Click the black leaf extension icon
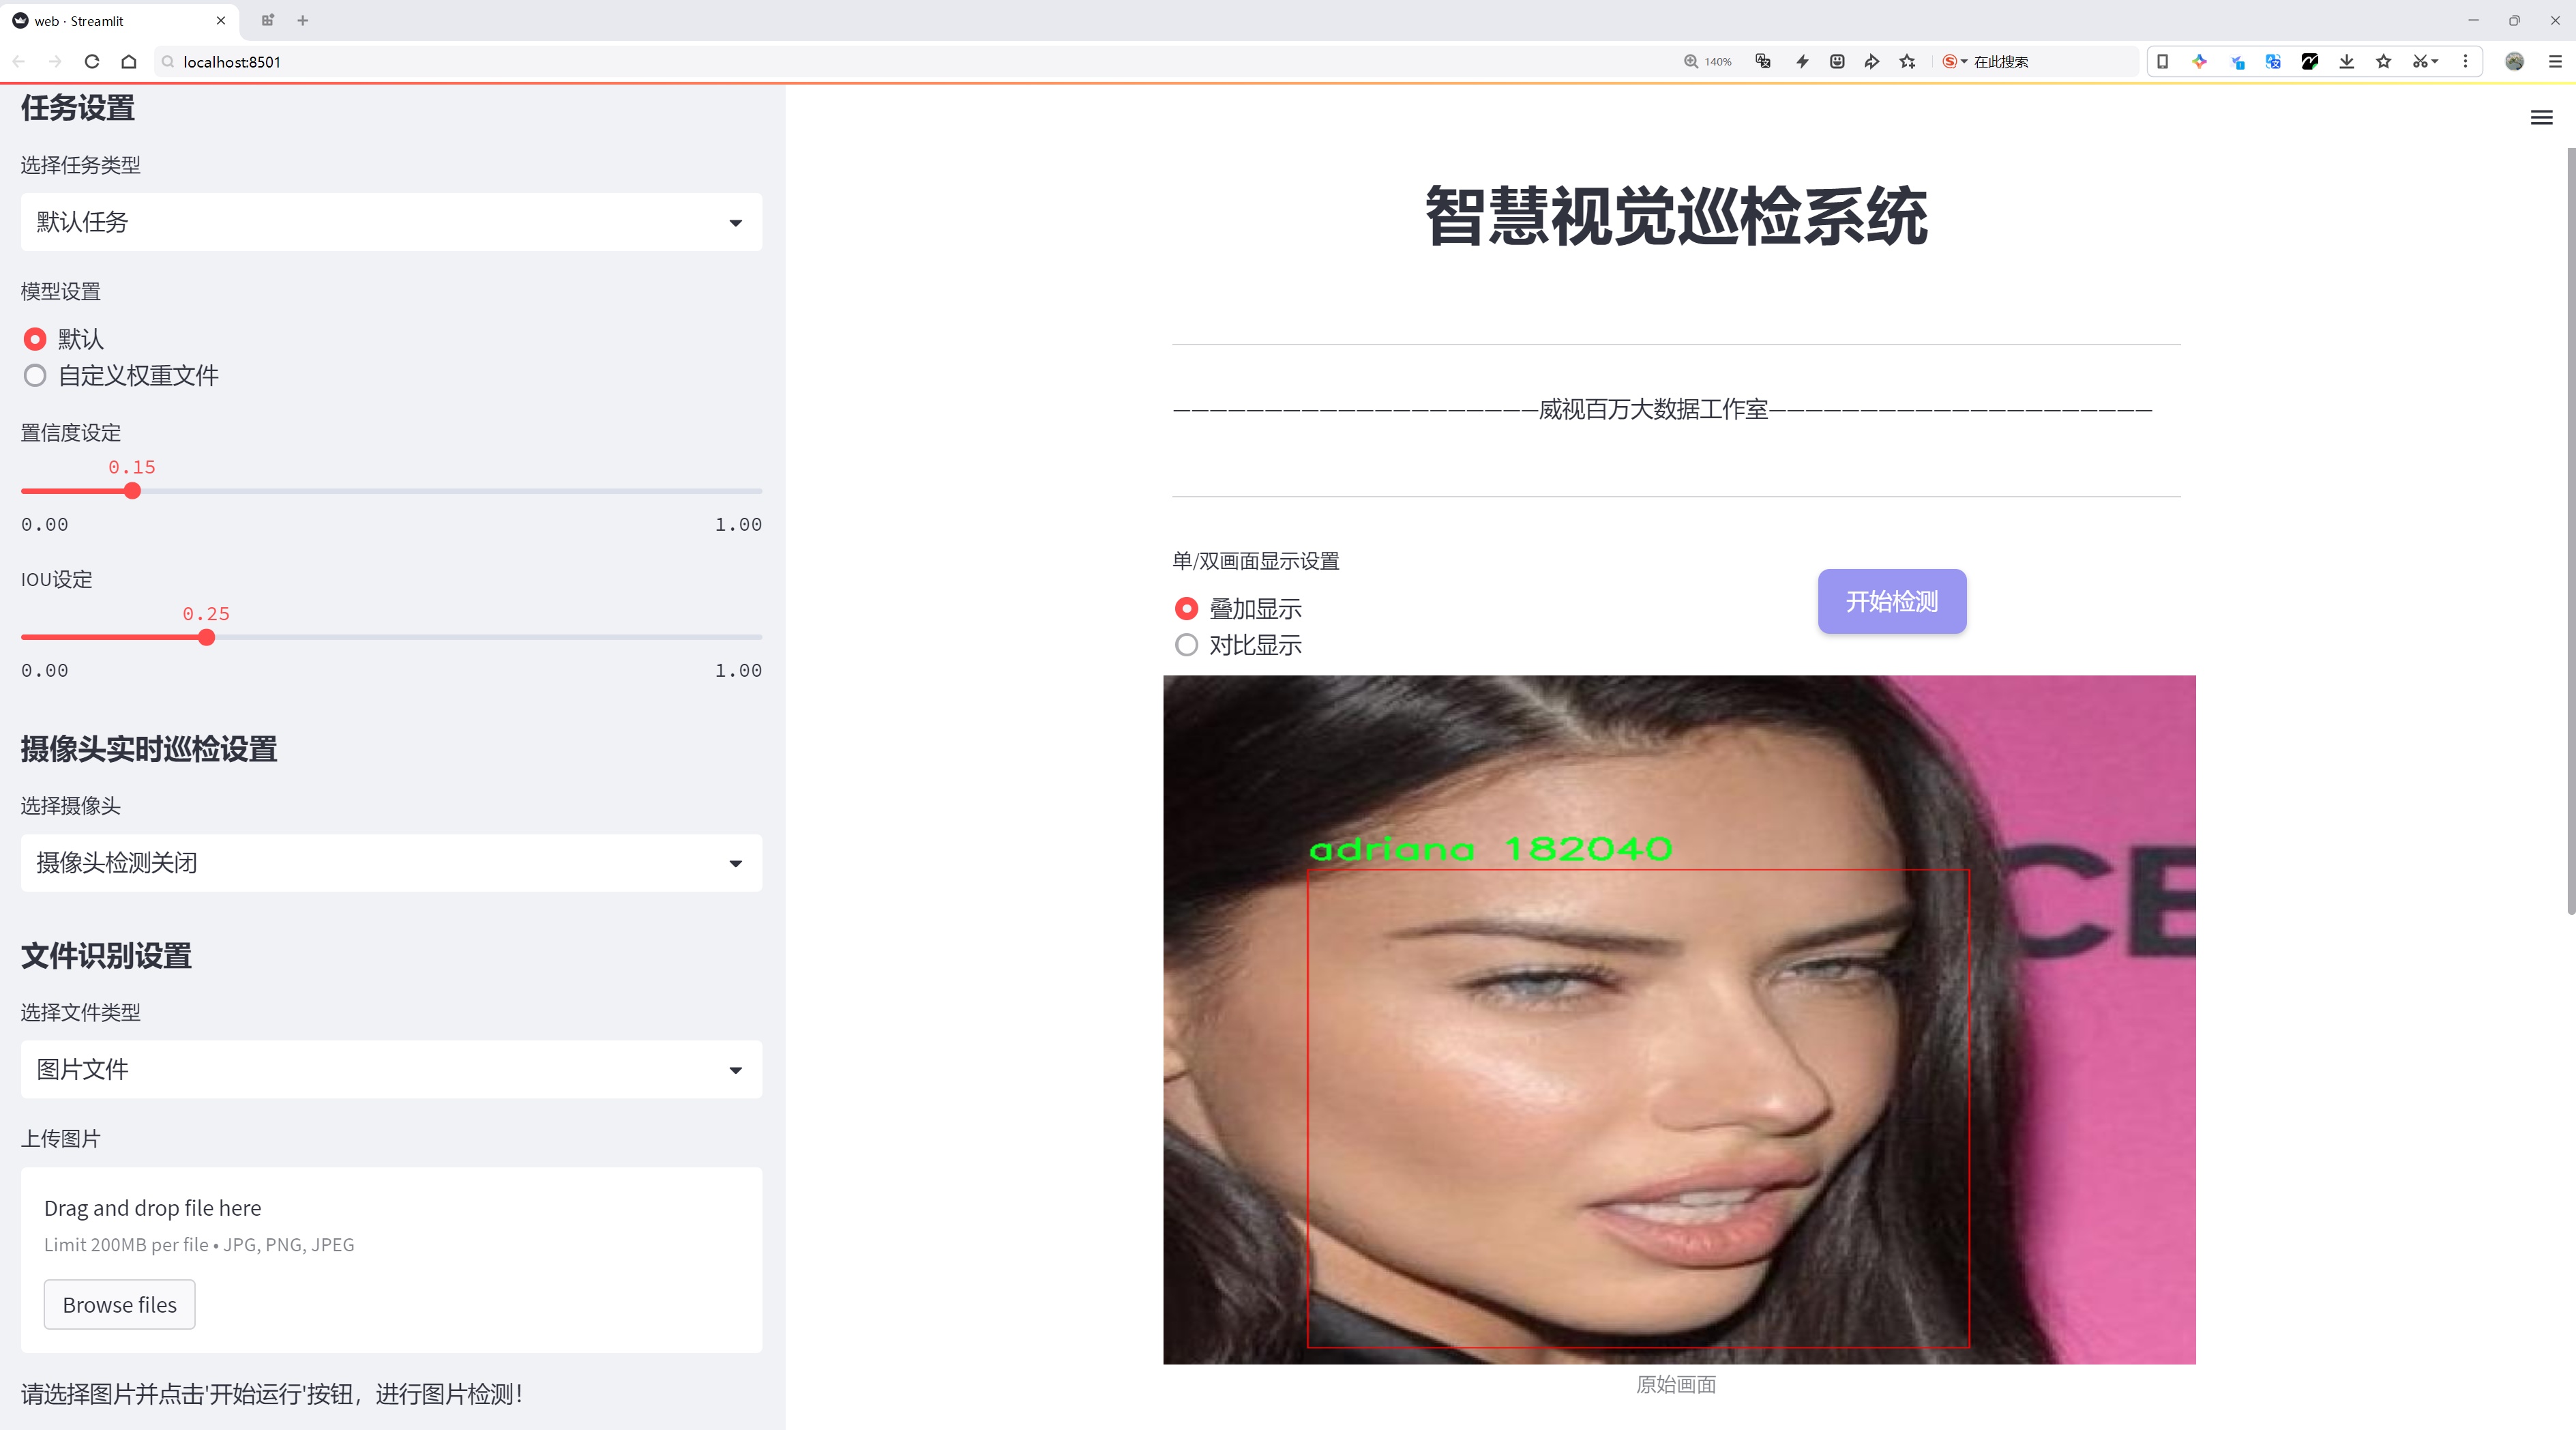This screenshot has height=1430, width=2576. pos(2310,62)
